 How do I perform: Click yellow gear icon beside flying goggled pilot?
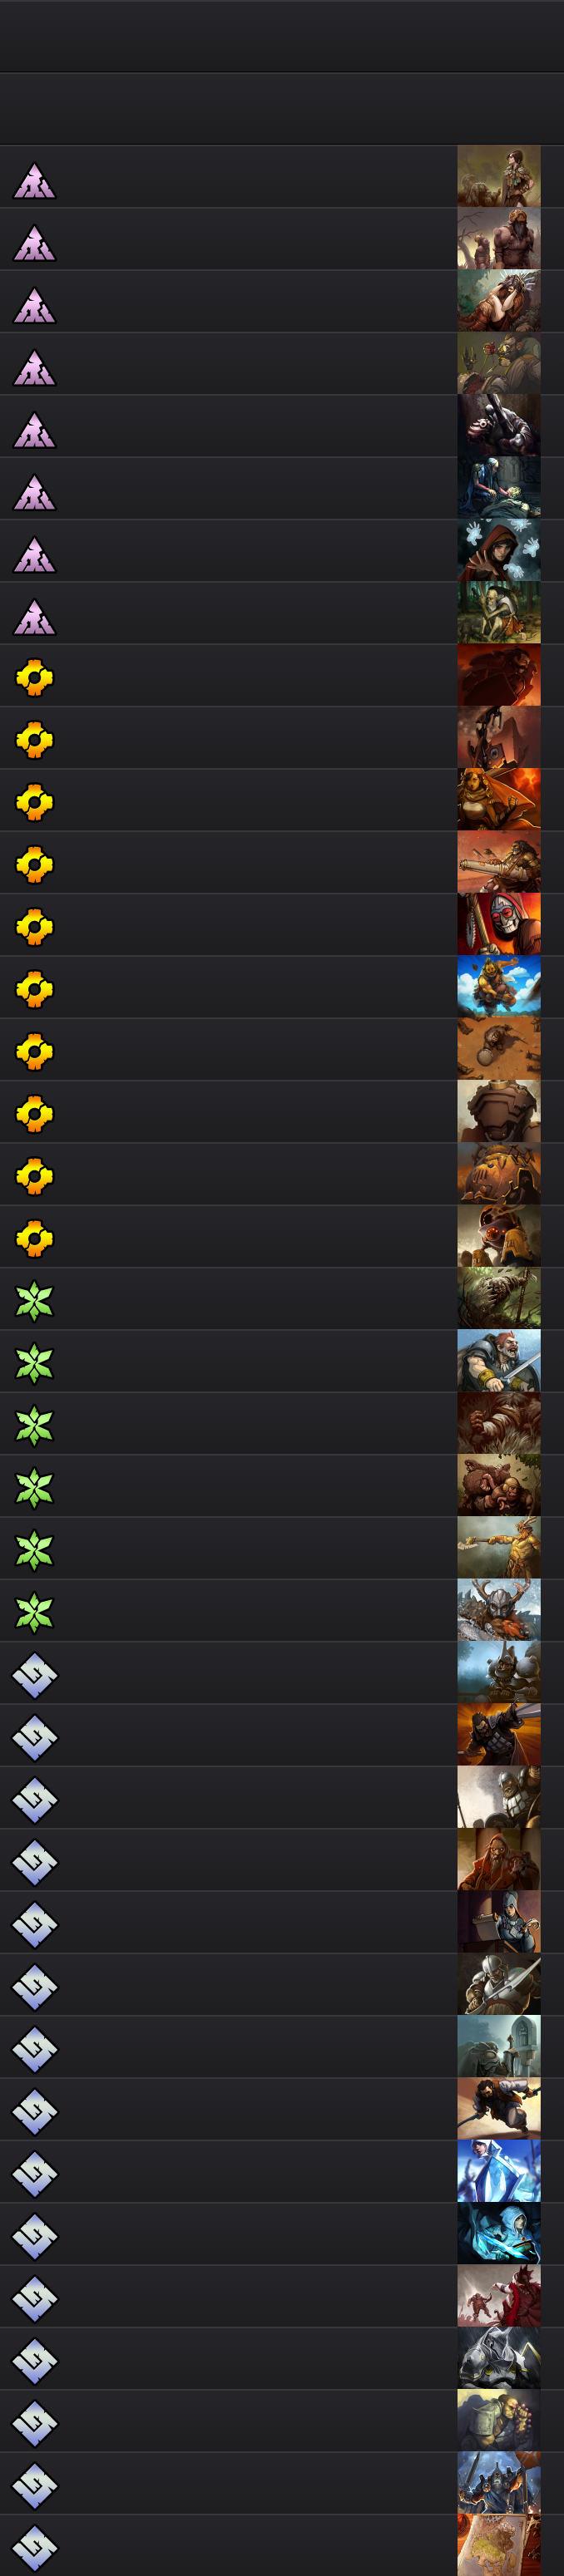[x=34, y=988]
